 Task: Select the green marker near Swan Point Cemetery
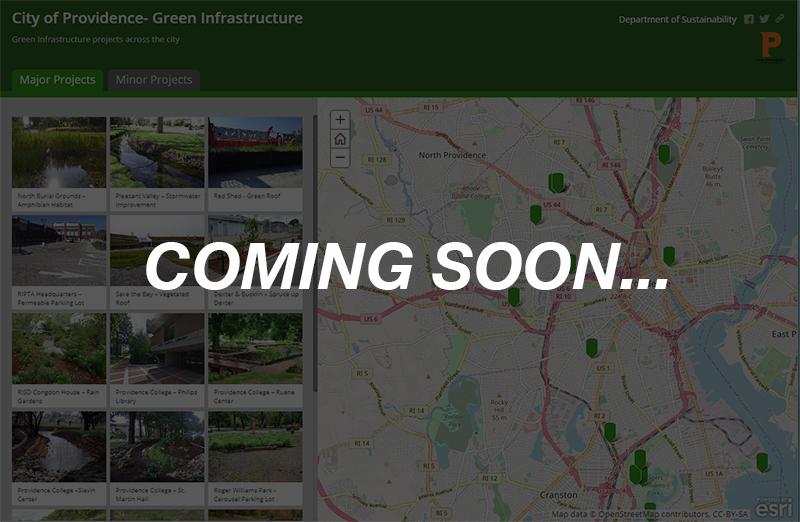(x=664, y=154)
